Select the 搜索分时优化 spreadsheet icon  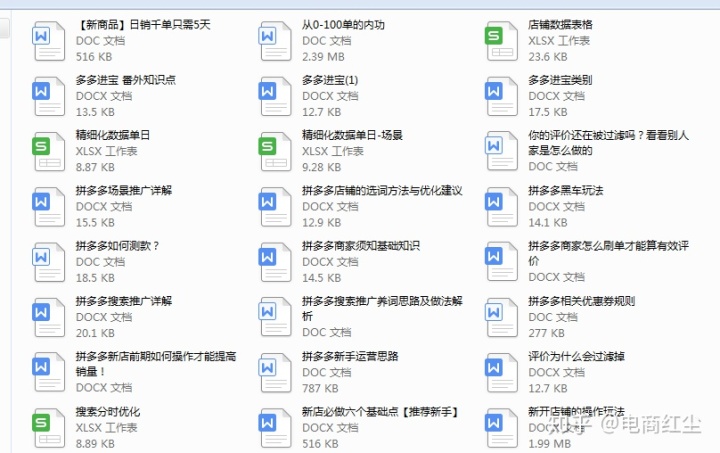pyautogui.click(x=48, y=428)
